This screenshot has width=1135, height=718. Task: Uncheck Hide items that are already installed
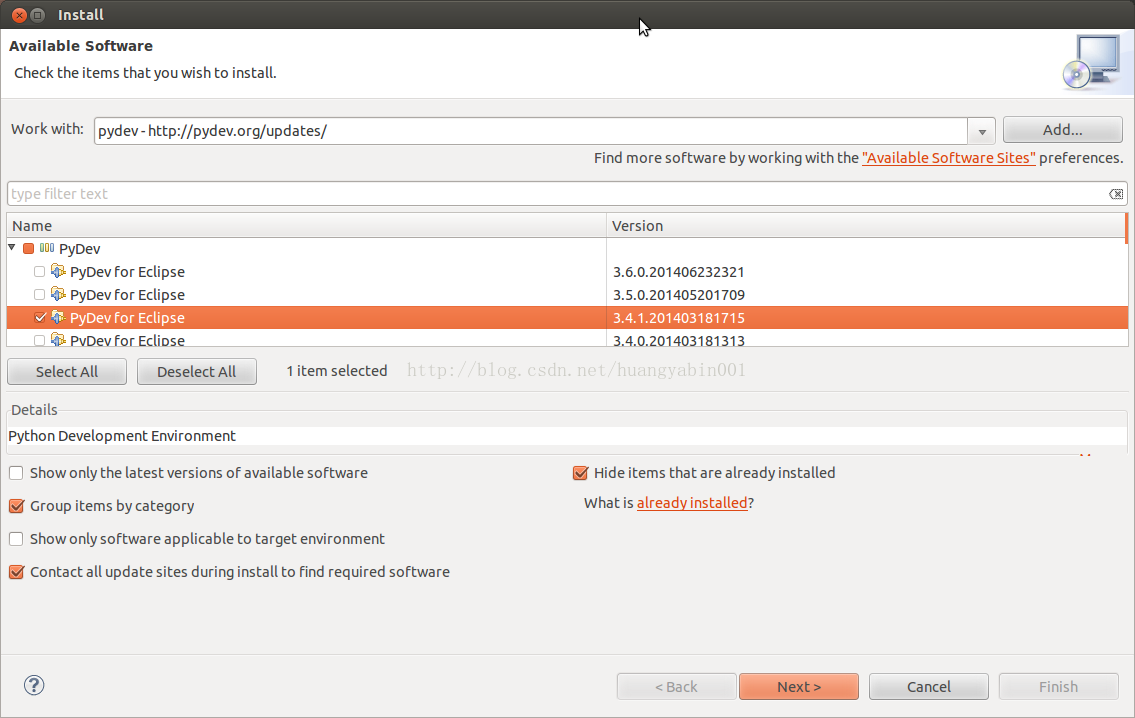click(x=580, y=473)
